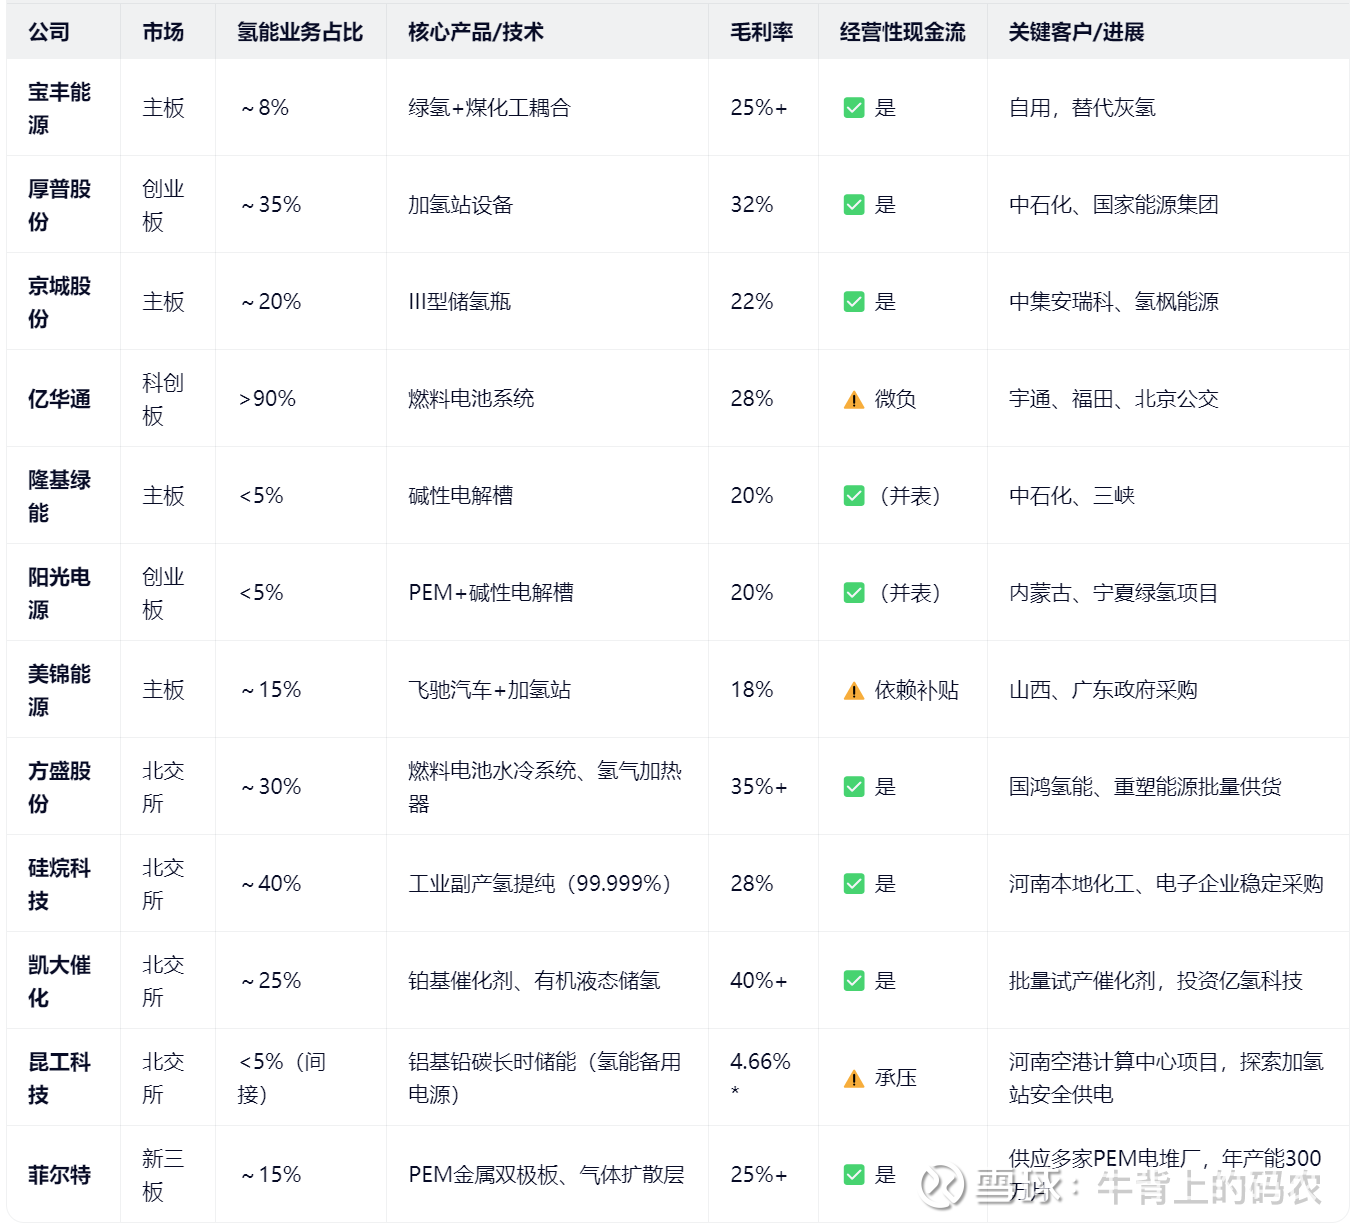Click the green checkbox in 阳光电源 row
Screen dimensions: 1362x1229
coord(854,593)
